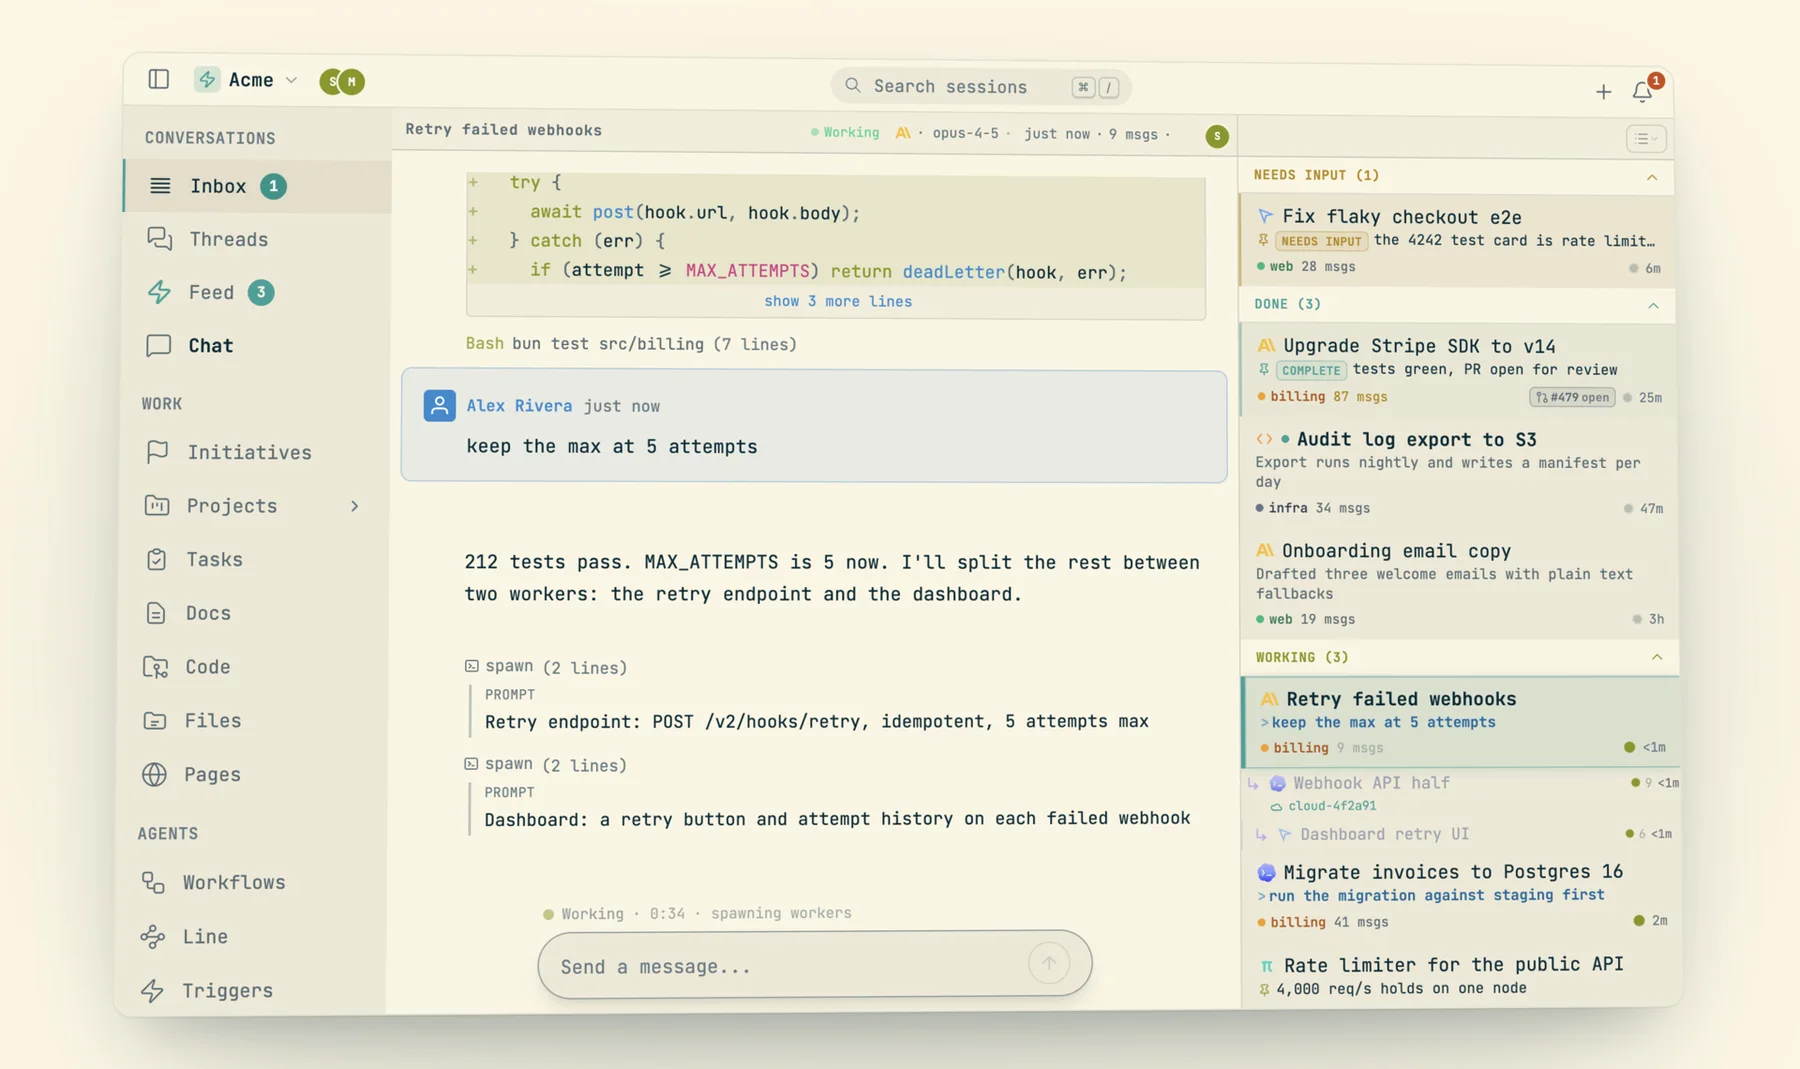Screen dimensions: 1800x1069
Task: Collapse the WORKING section
Action: 1657,657
